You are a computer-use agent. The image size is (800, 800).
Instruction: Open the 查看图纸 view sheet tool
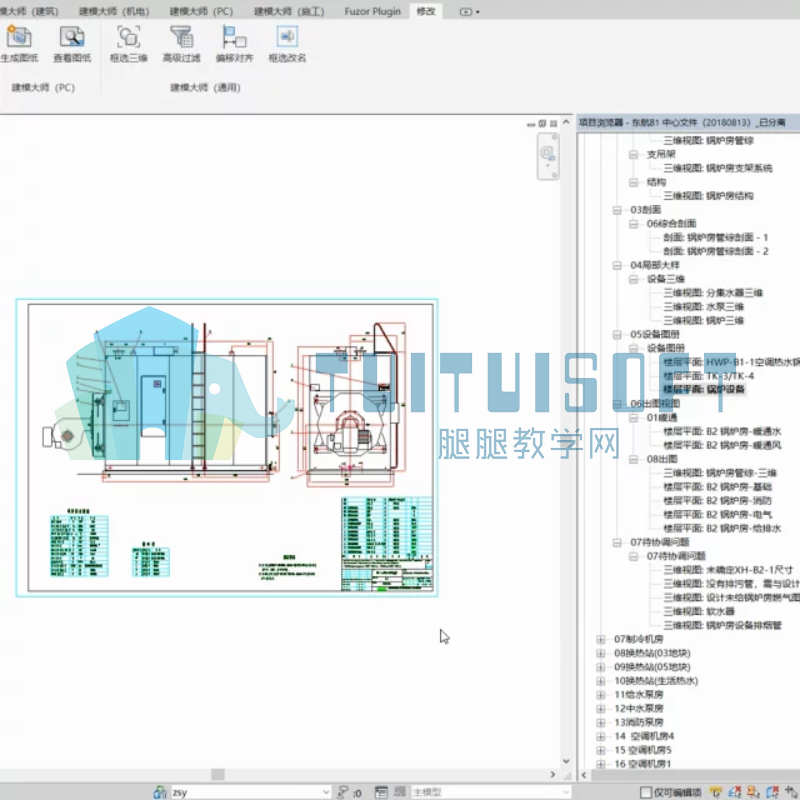[72, 37]
